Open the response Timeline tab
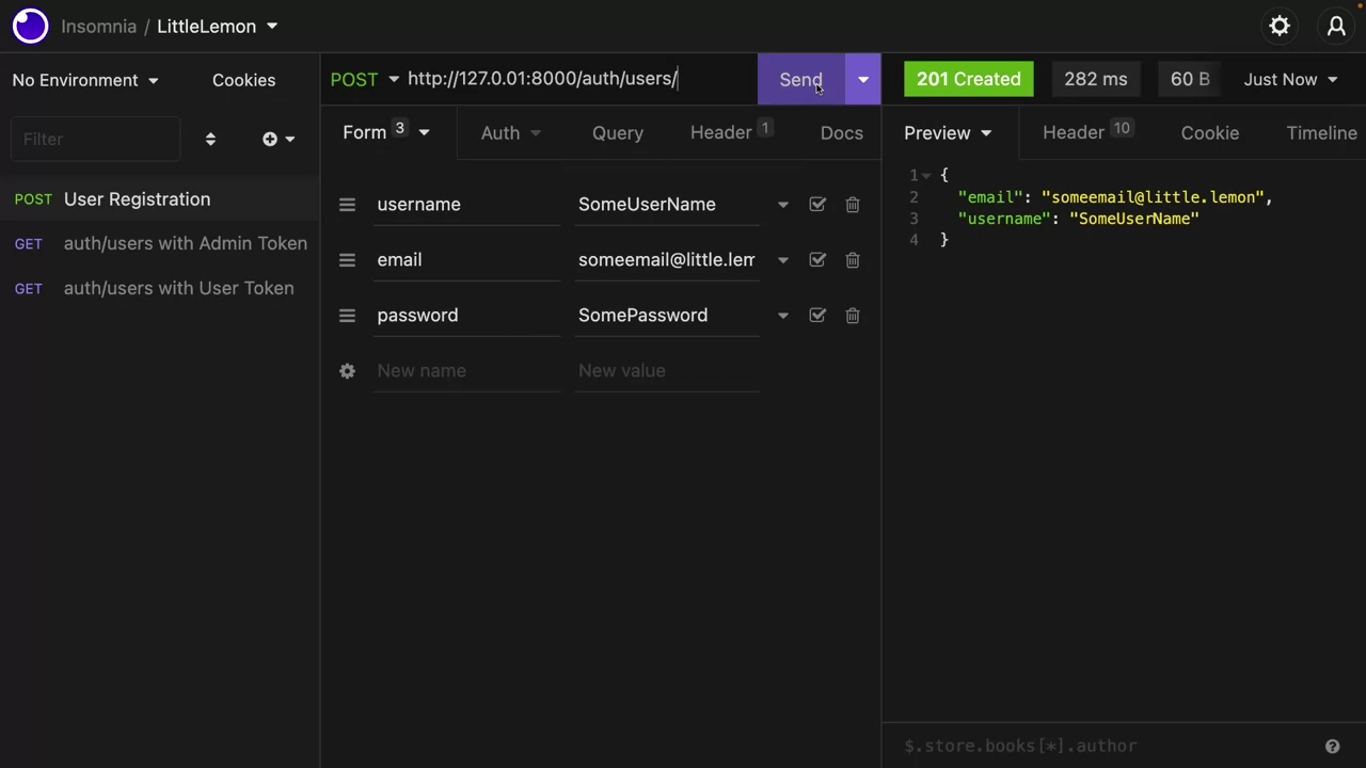This screenshot has width=1366, height=768. [1320, 133]
